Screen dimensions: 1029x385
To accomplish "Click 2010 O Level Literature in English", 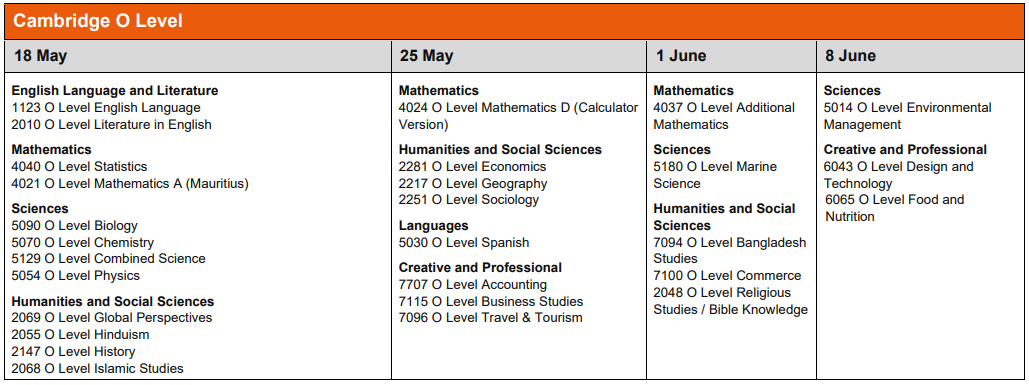I will [x=112, y=125].
